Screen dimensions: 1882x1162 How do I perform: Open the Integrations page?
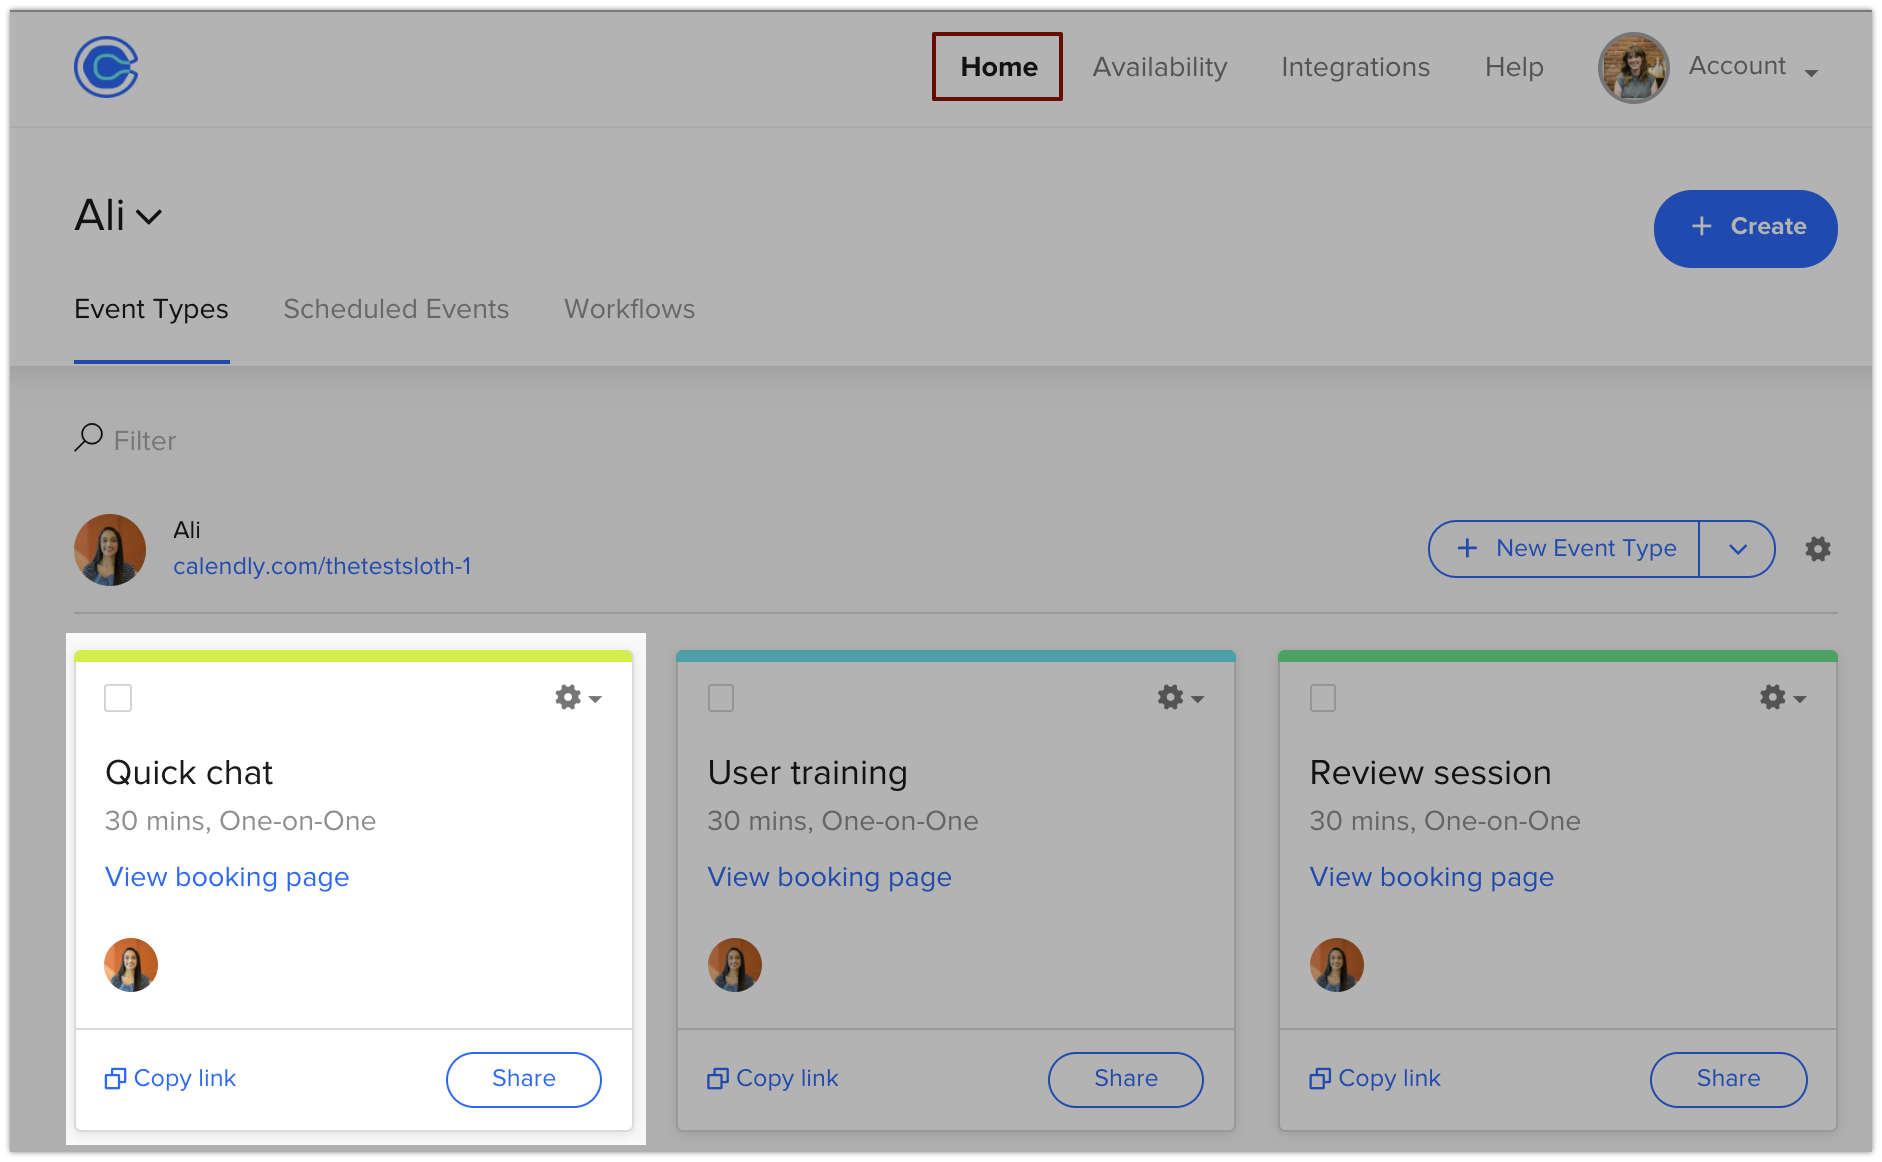pyautogui.click(x=1355, y=67)
